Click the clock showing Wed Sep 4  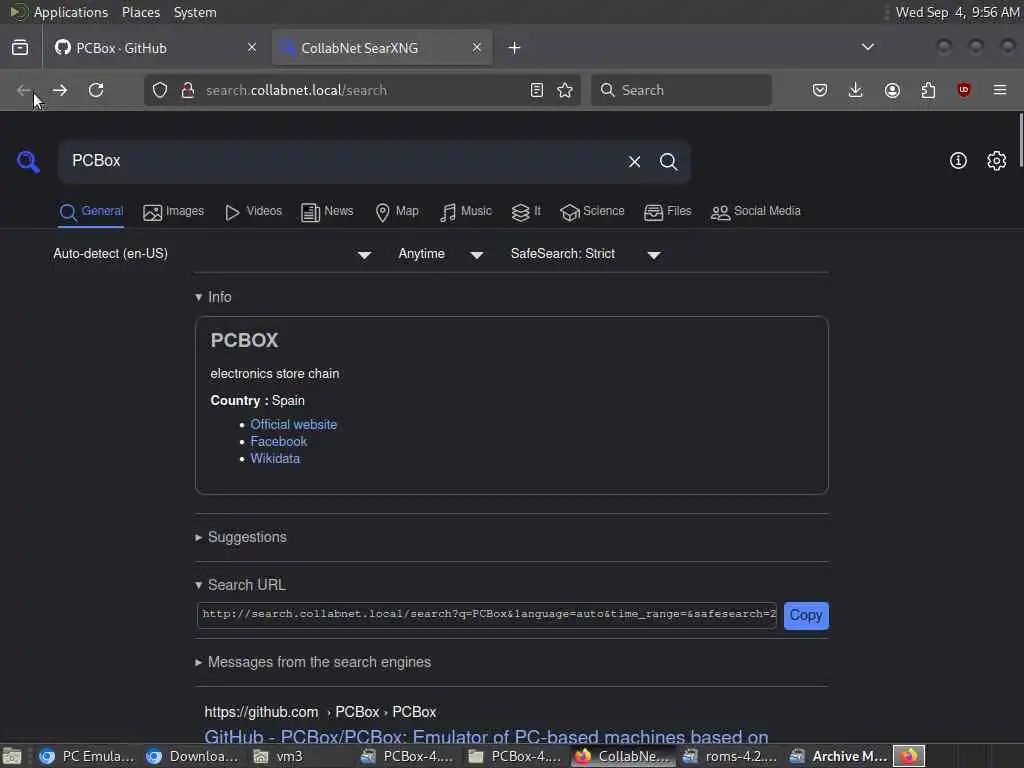957,12
